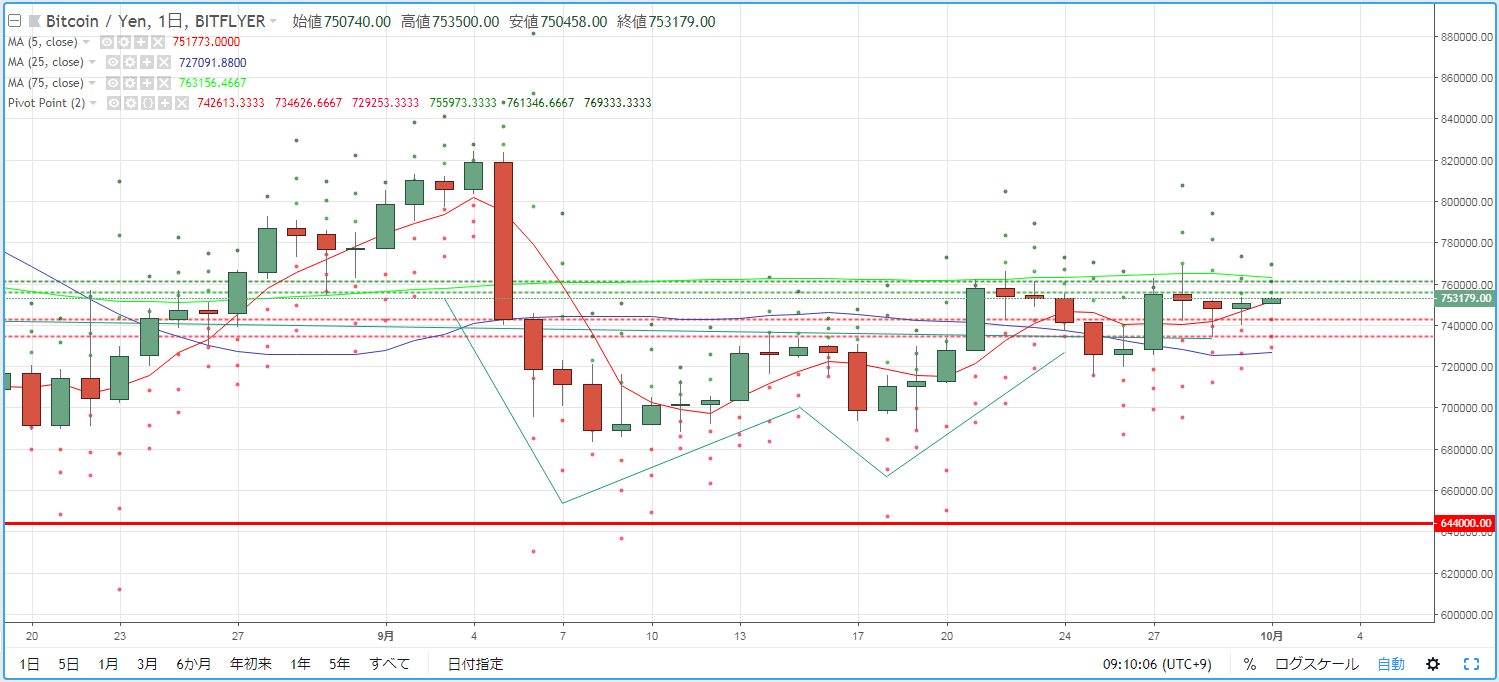This screenshot has height=682, width=1499.
Task: Toggle ログスケール on the price axis
Action: (1316, 664)
